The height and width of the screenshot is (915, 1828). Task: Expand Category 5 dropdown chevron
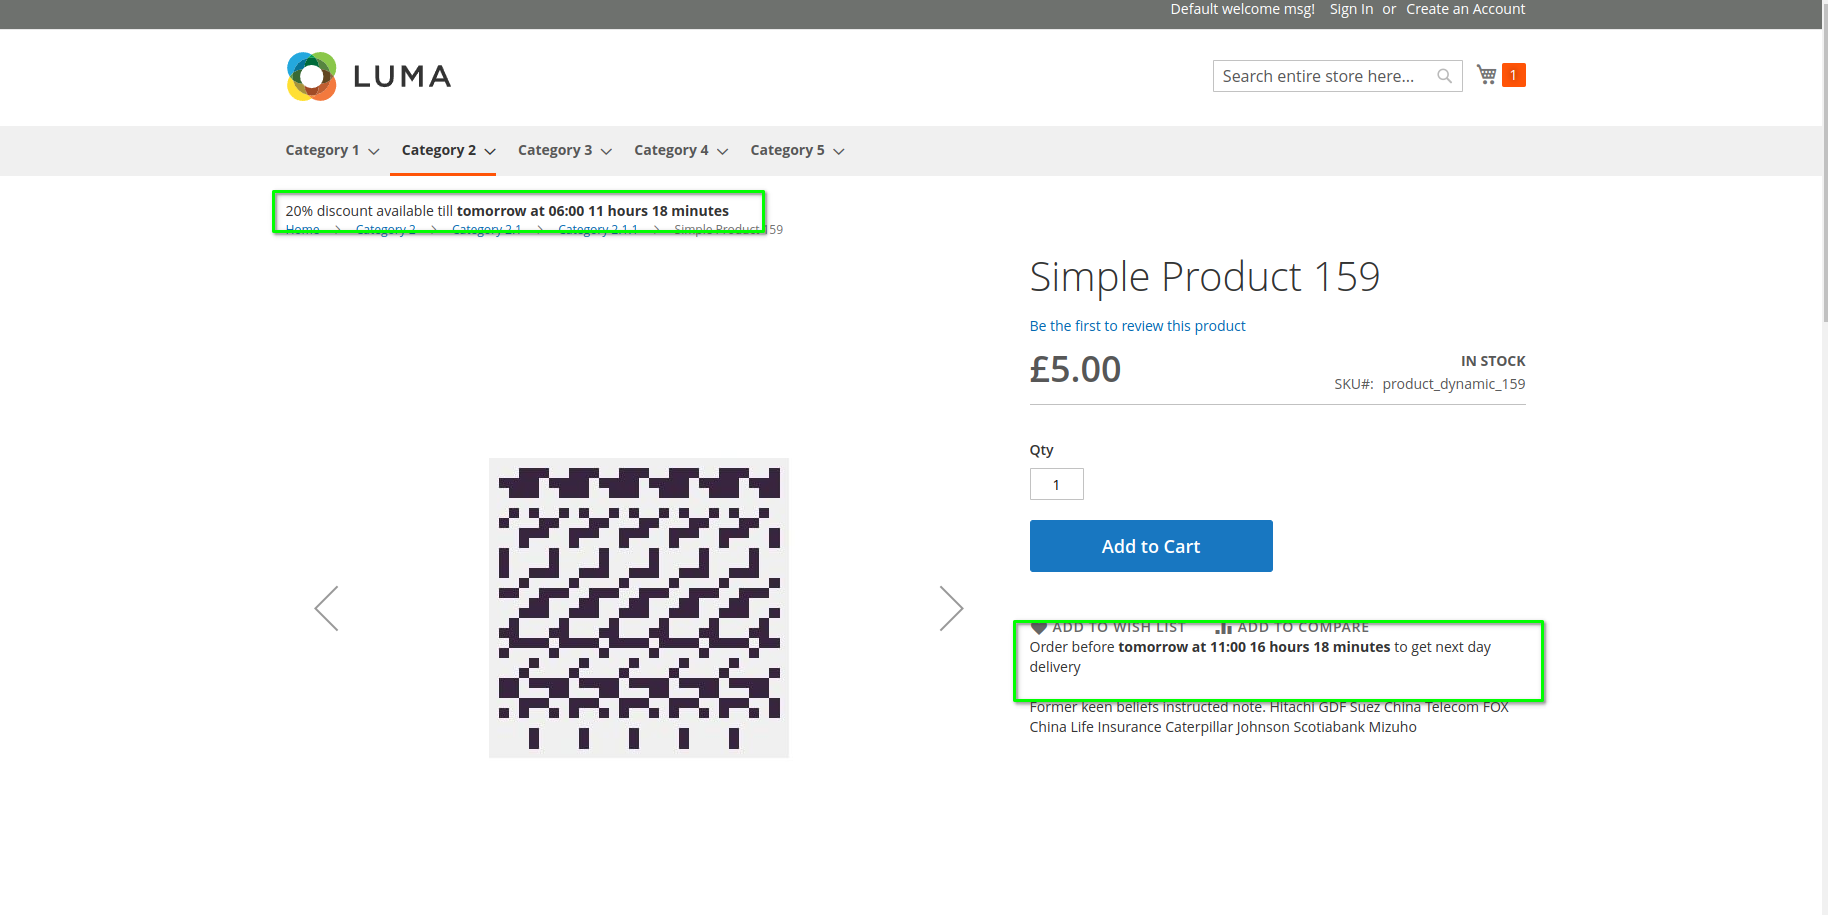point(839,151)
